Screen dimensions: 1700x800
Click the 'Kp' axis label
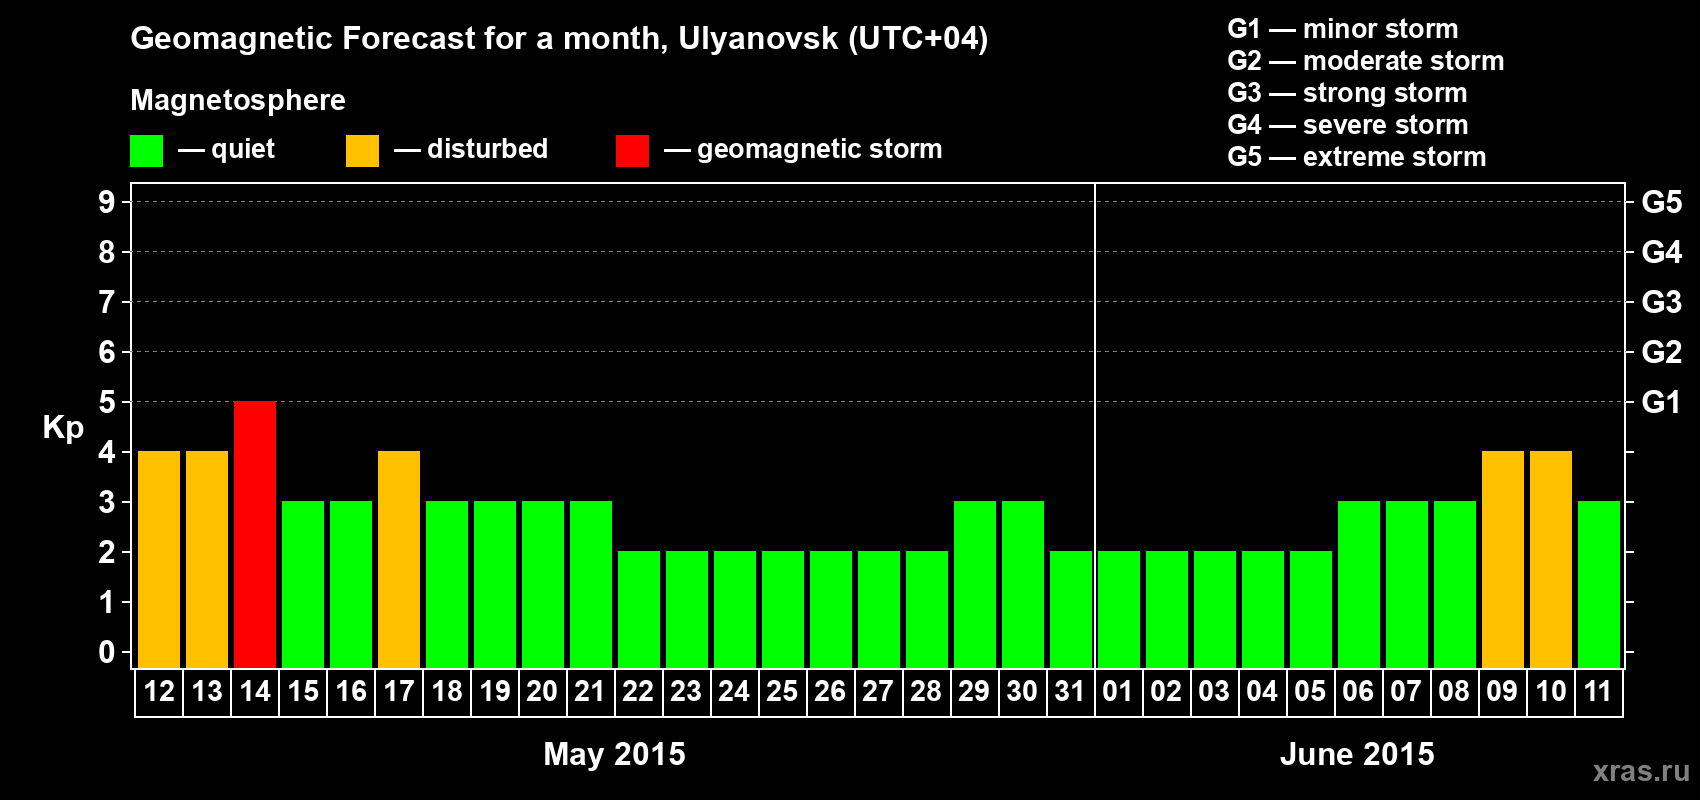pos(63,428)
